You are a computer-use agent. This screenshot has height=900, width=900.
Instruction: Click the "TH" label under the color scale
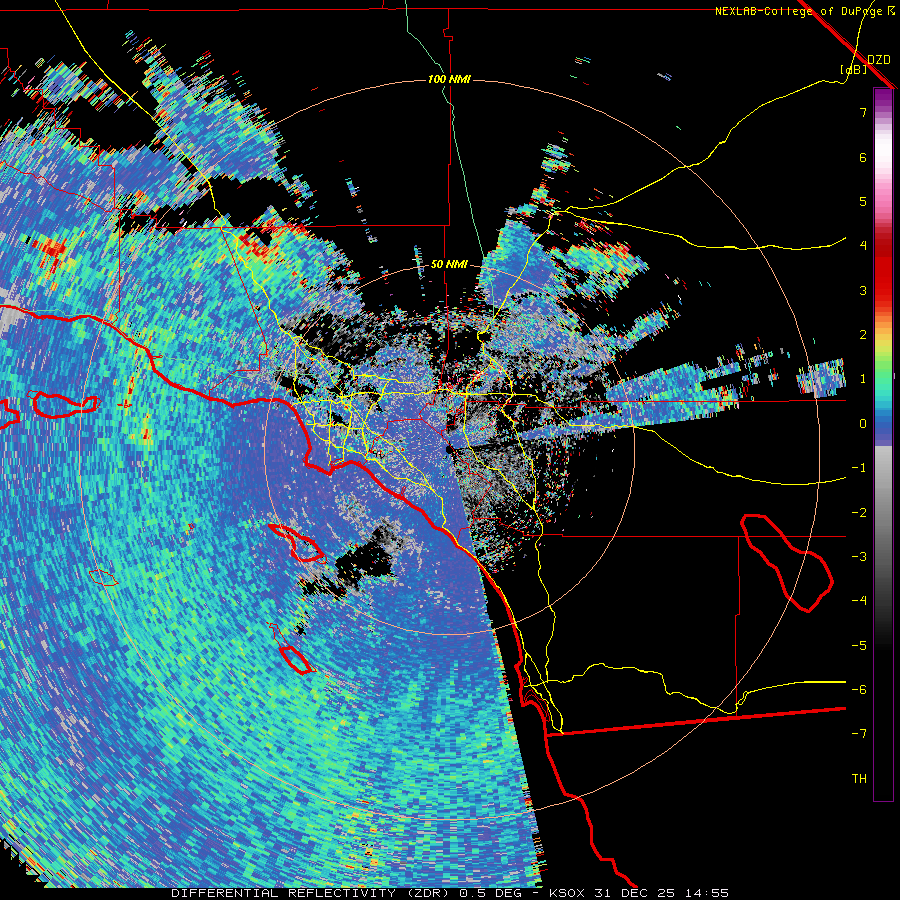coord(859,779)
